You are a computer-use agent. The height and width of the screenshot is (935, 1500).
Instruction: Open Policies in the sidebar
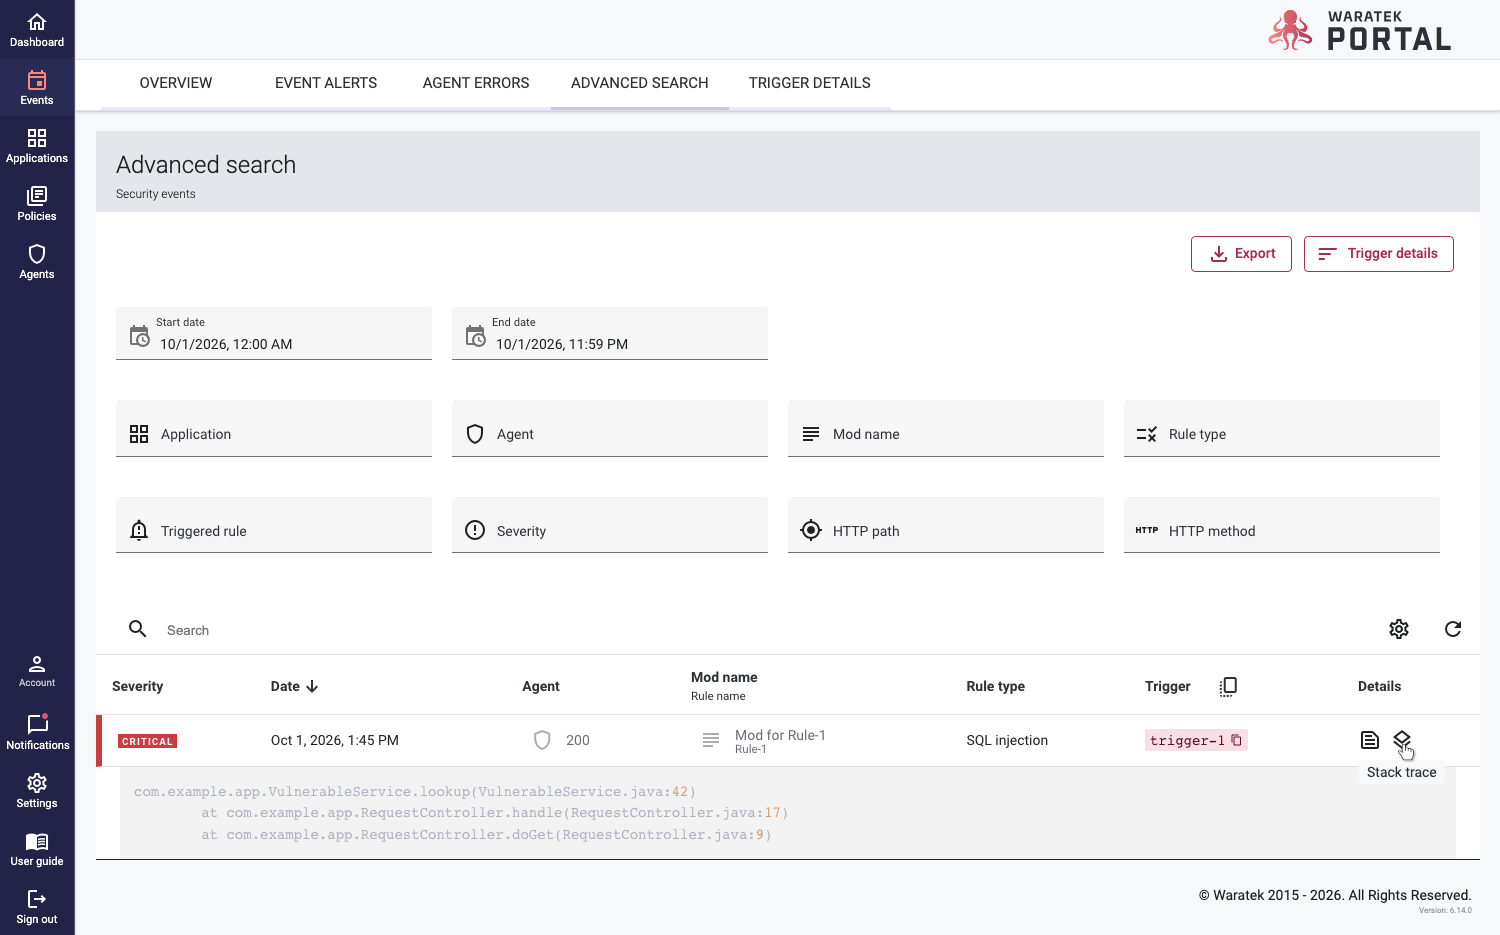(x=37, y=204)
